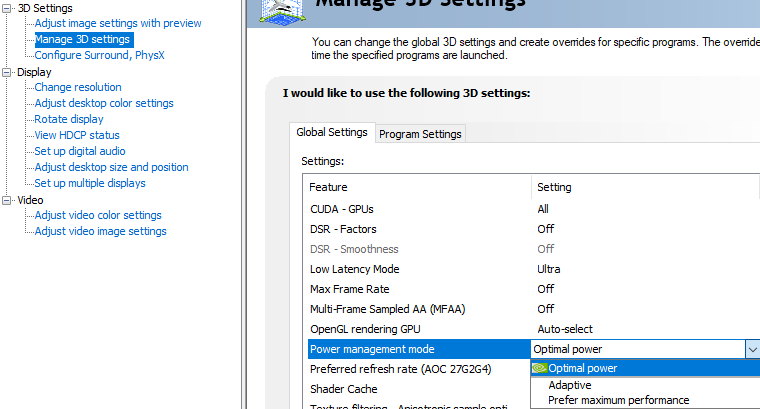
Task: Click Max Frame Rate setting row
Action: (x=349, y=289)
